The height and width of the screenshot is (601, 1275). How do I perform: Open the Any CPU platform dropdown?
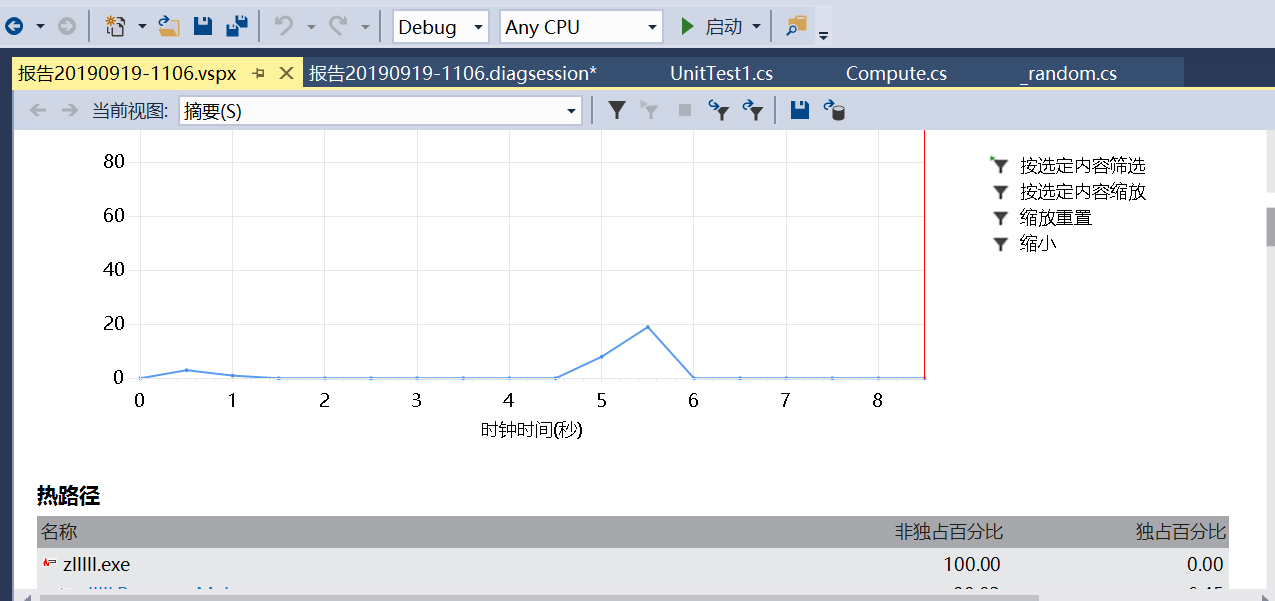coord(581,27)
